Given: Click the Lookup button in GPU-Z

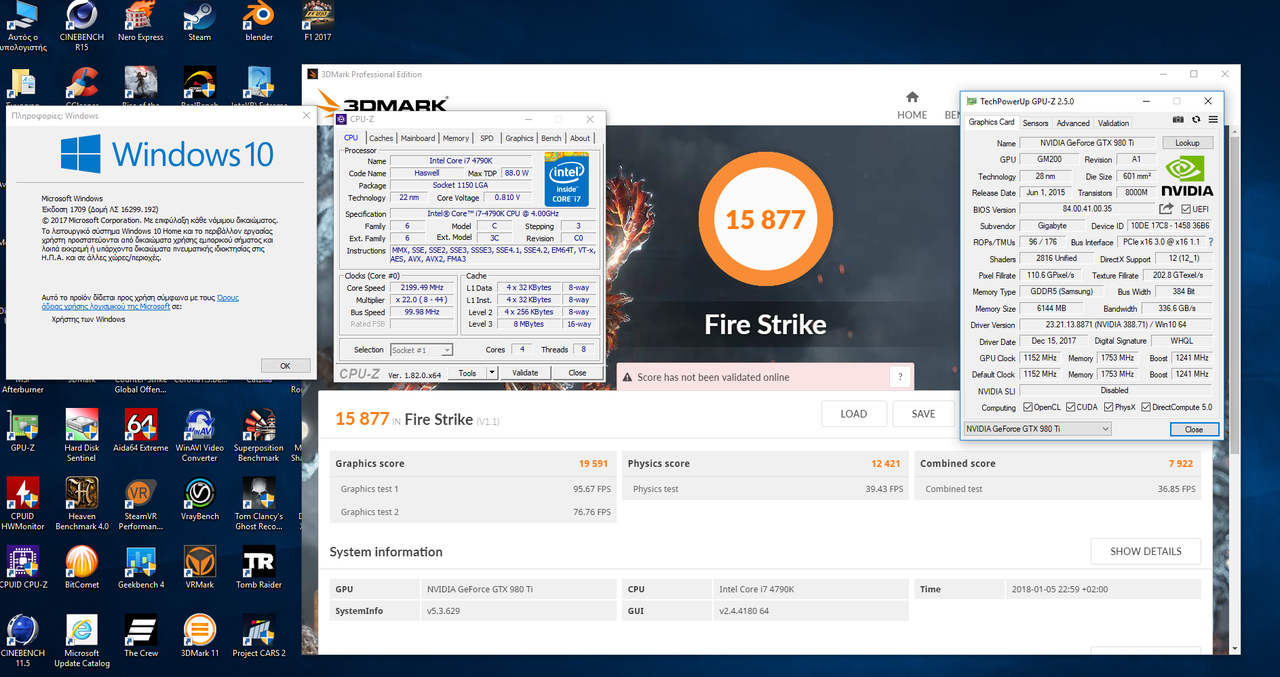Looking at the screenshot, I should click(x=1187, y=143).
